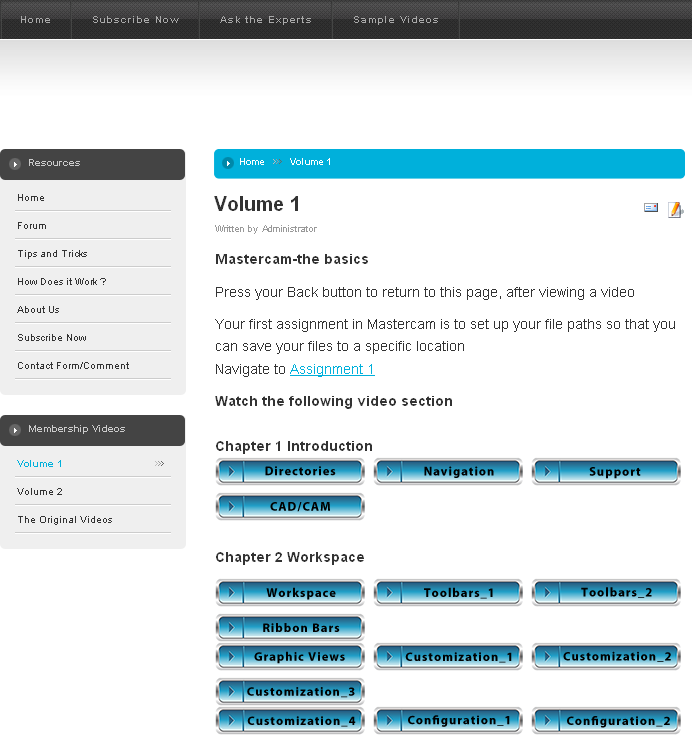This screenshot has height=748, width=692.
Task: Click the Chapter 2 Workspace heading
Action: (x=289, y=557)
